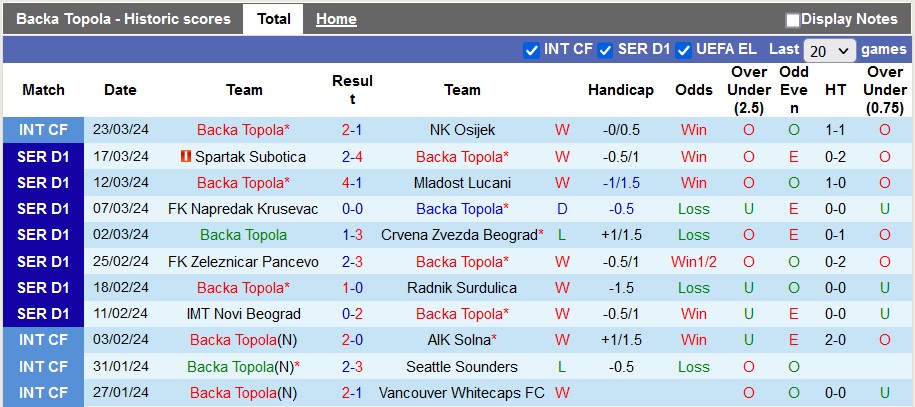Disable the UEFA EL filter checkbox

tap(684, 50)
